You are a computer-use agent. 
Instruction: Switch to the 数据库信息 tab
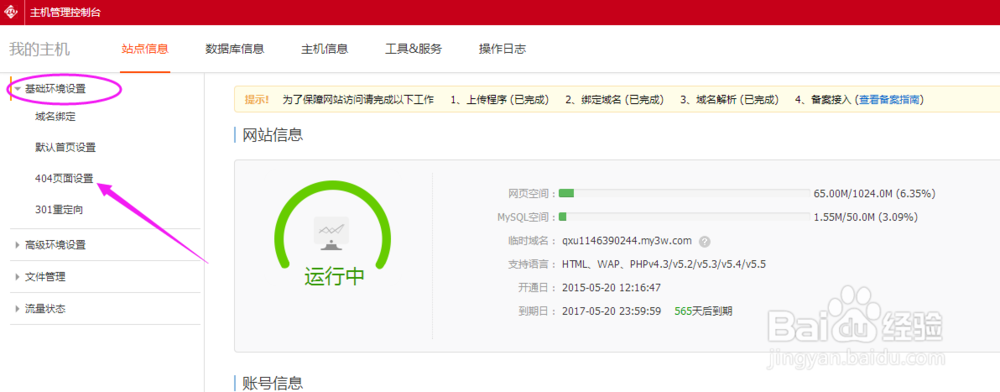pos(235,49)
